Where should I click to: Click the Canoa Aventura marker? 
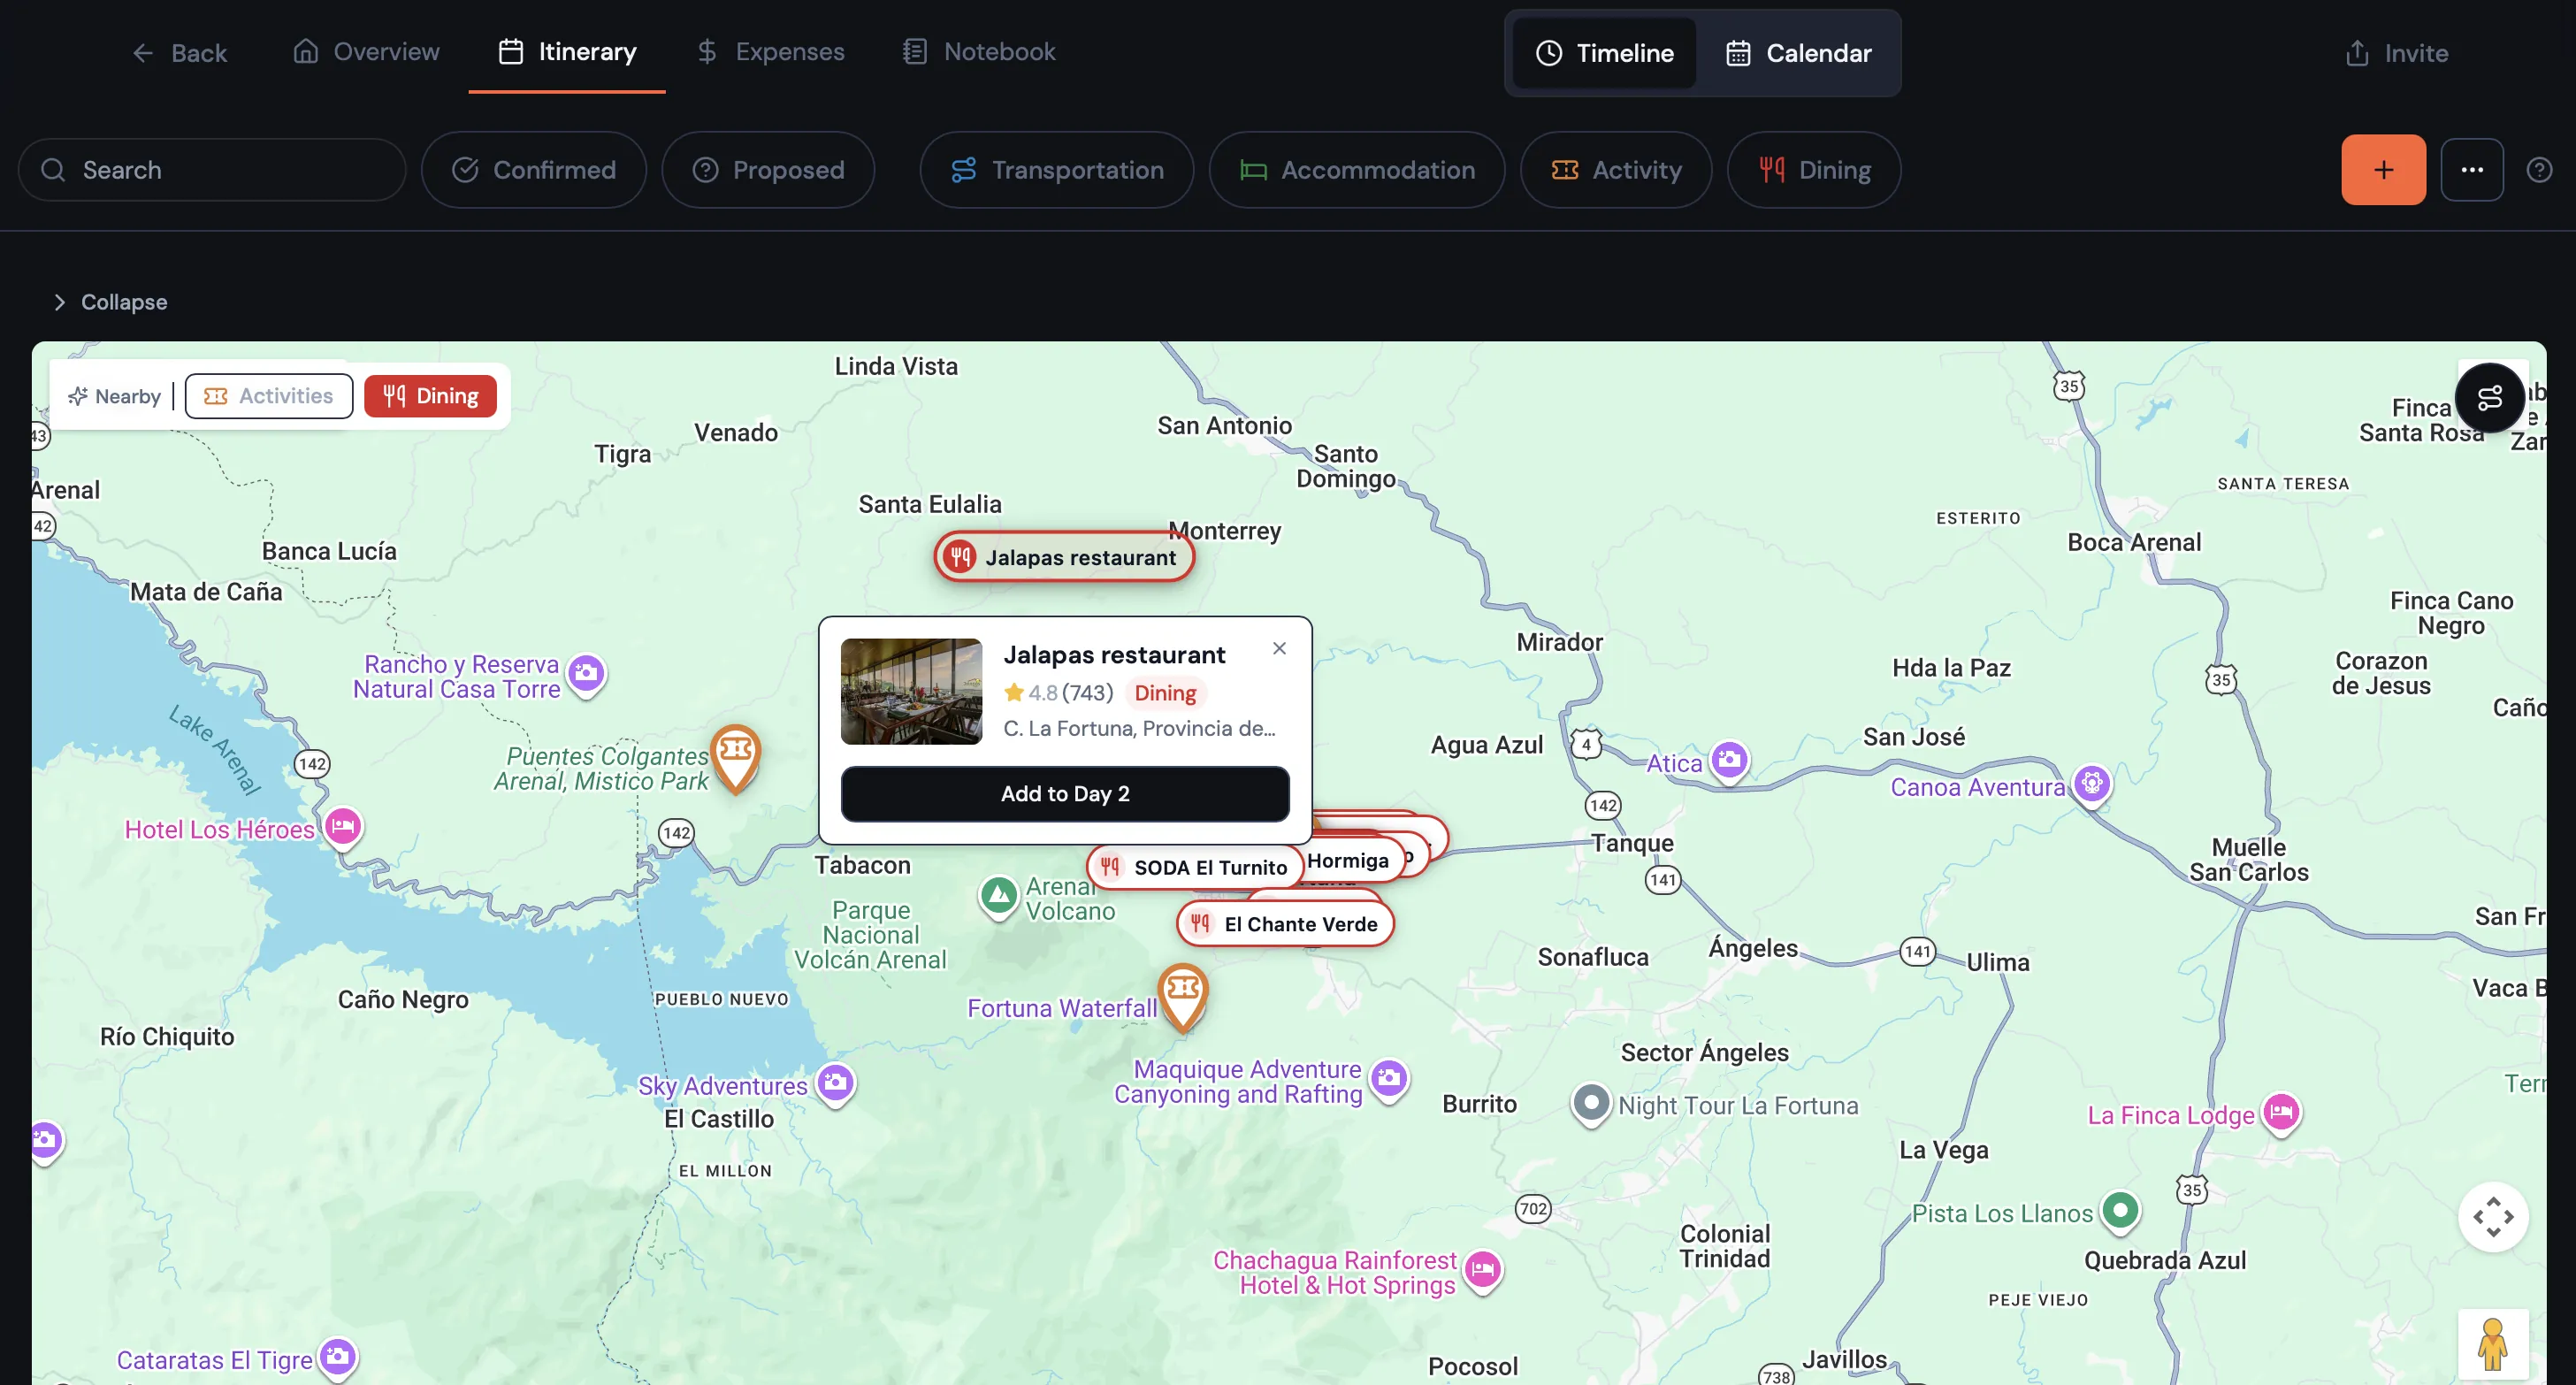pos(2091,785)
